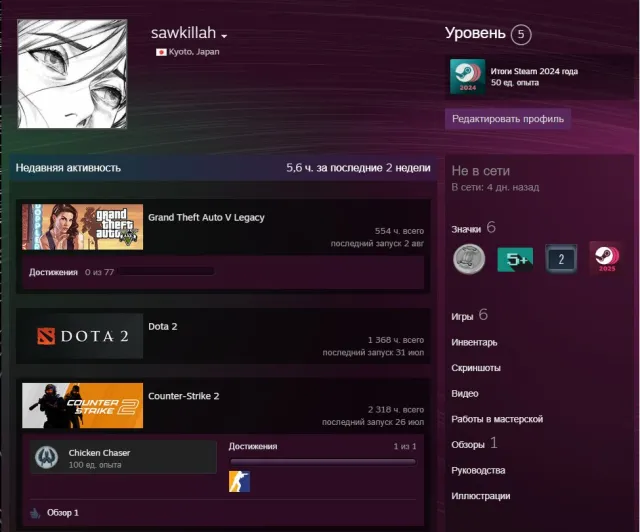Screen dimensions: 640x532
Task: Select "последний запуск 2 авг" text
Action: click(x=377, y=244)
